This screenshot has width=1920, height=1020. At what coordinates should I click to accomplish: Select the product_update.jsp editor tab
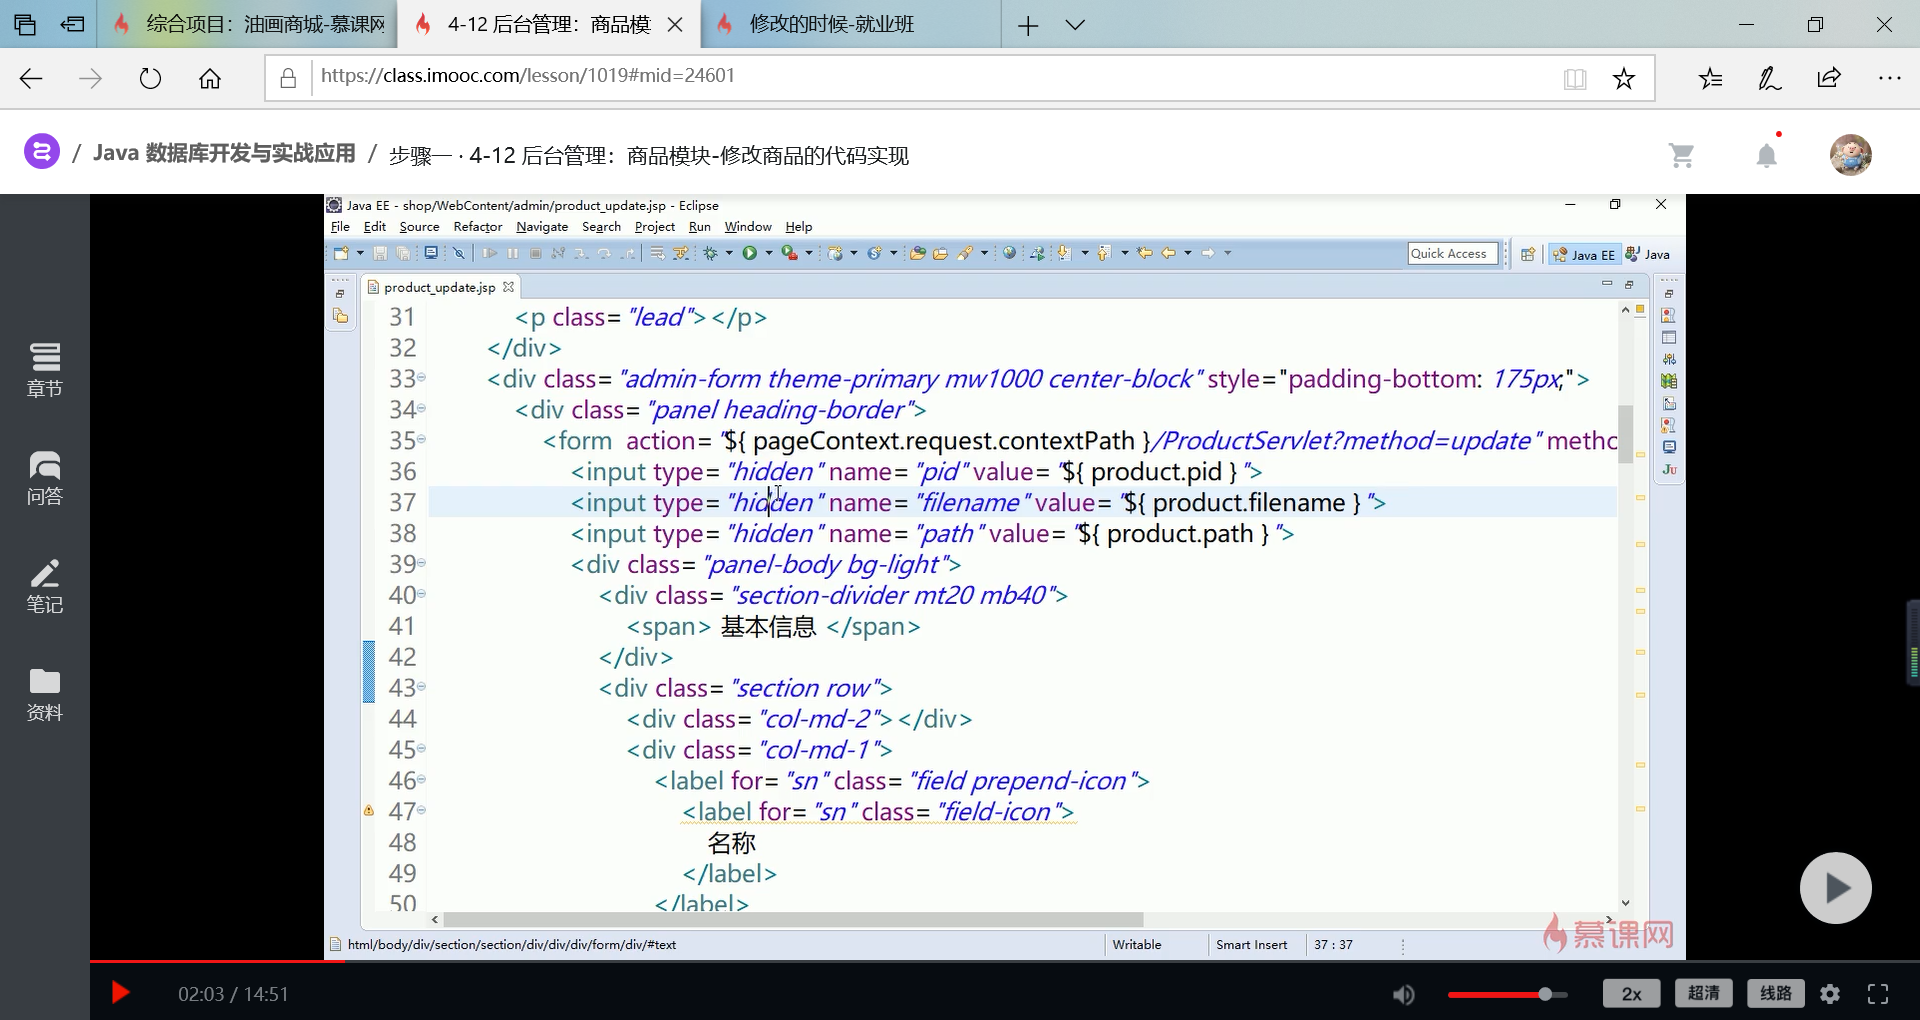click(x=439, y=287)
